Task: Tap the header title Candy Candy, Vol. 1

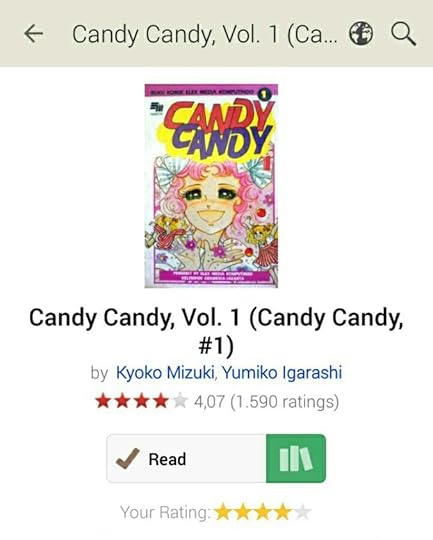Action: (205, 34)
